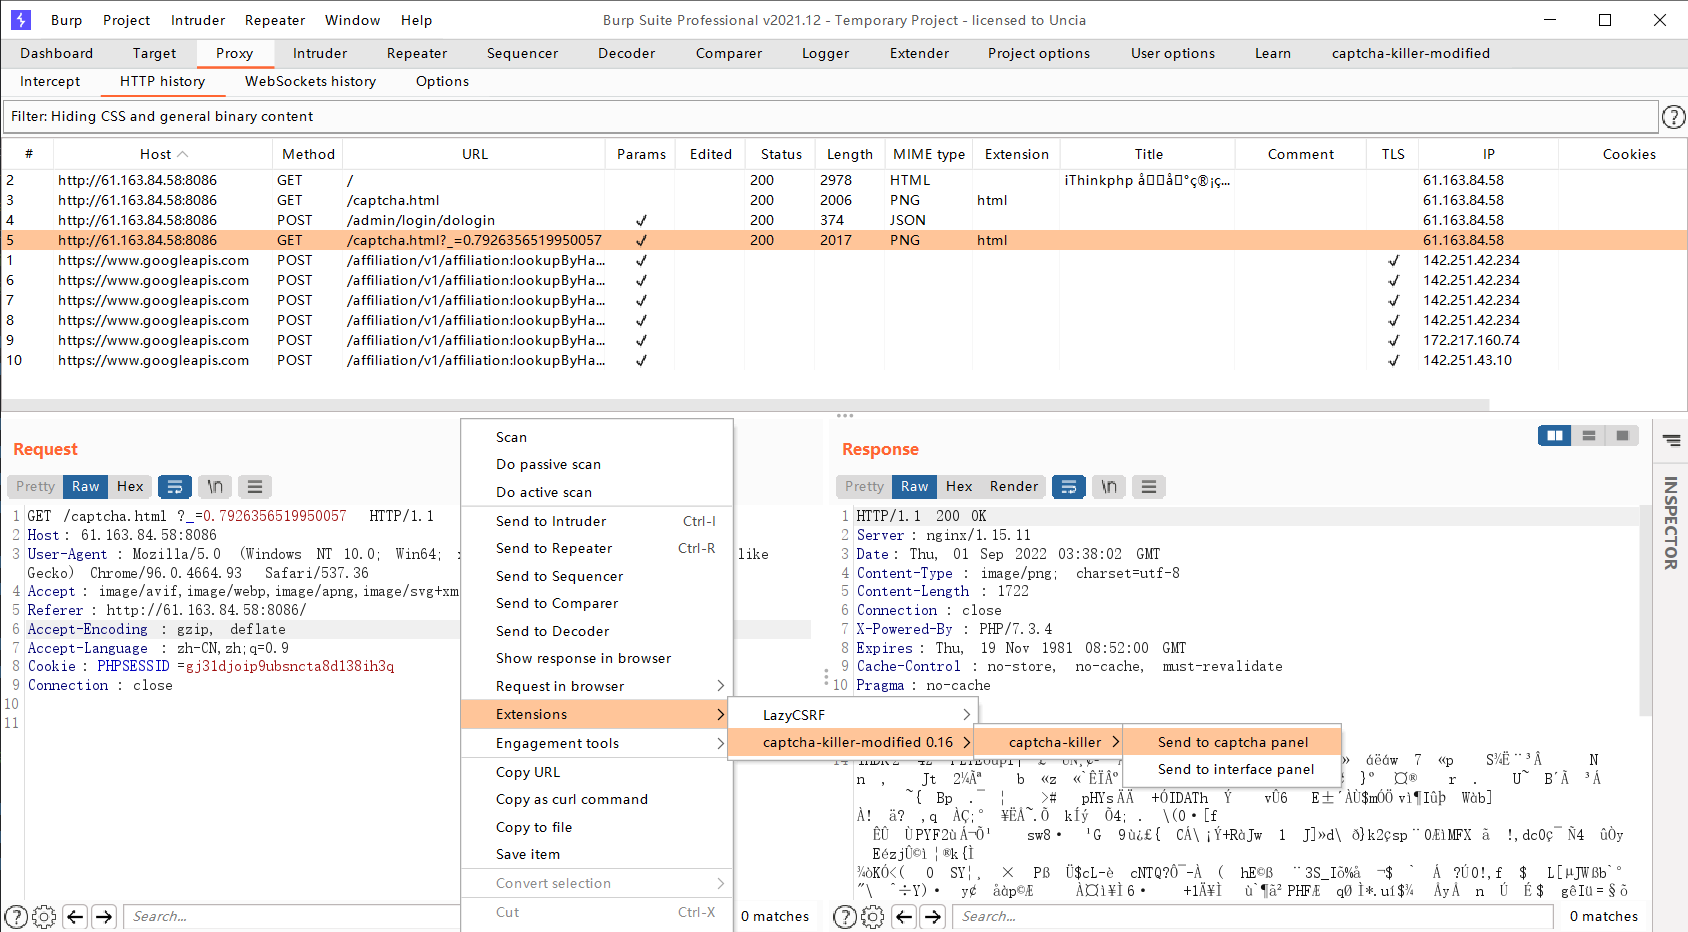This screenshot has width=1688, height=932.
Task: Select Save item in context menu
Action: (597, 854)
